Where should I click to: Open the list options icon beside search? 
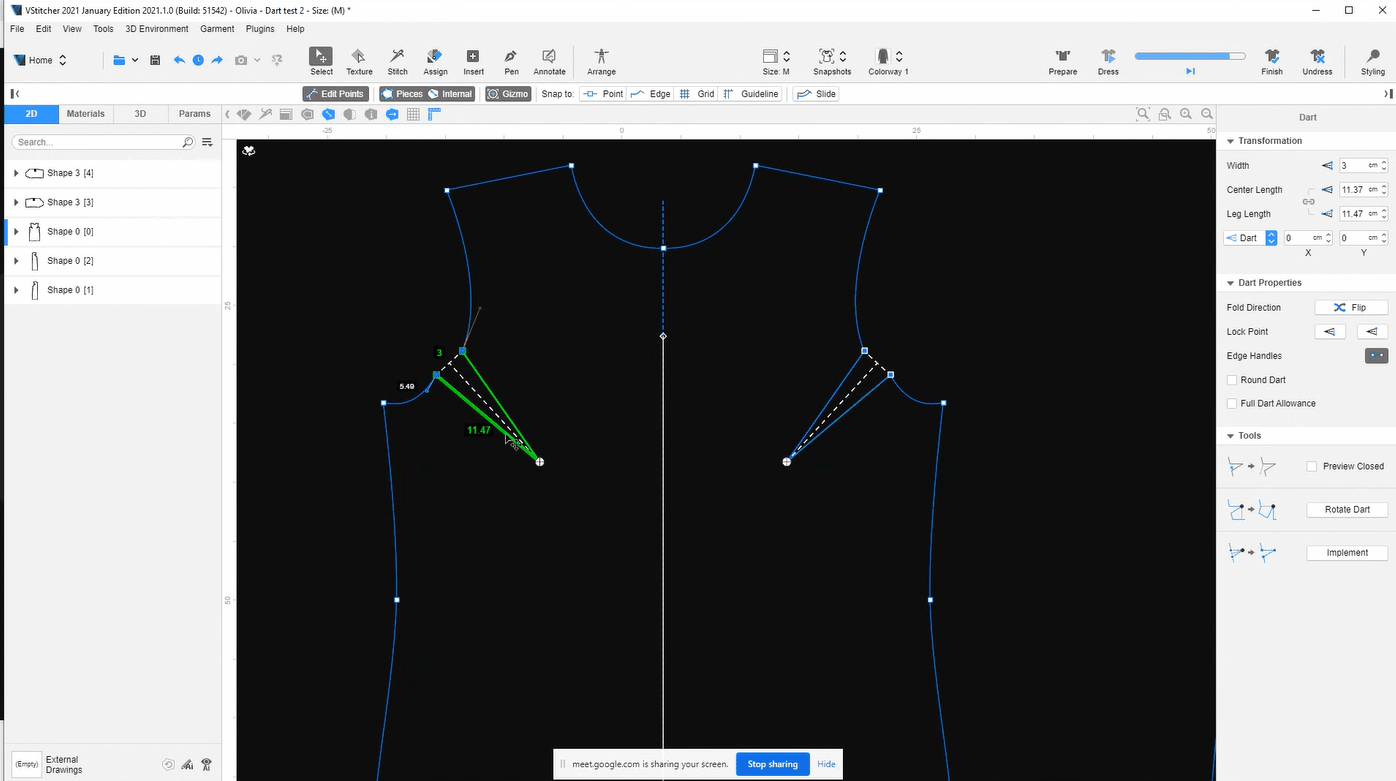208,142
